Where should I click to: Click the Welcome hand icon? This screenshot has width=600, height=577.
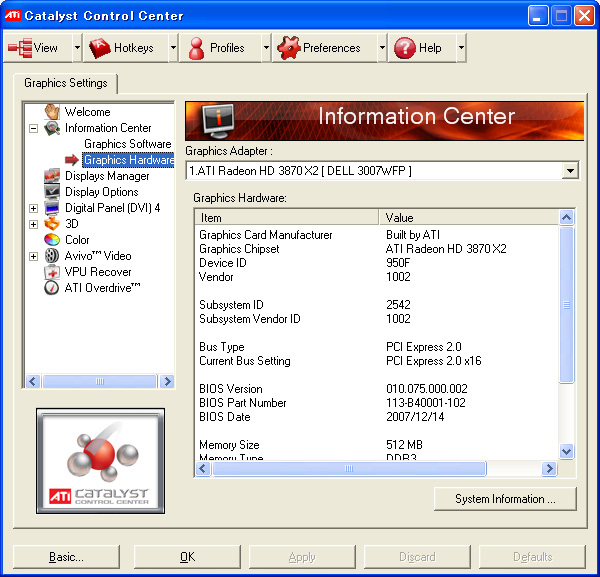point(53,112)
